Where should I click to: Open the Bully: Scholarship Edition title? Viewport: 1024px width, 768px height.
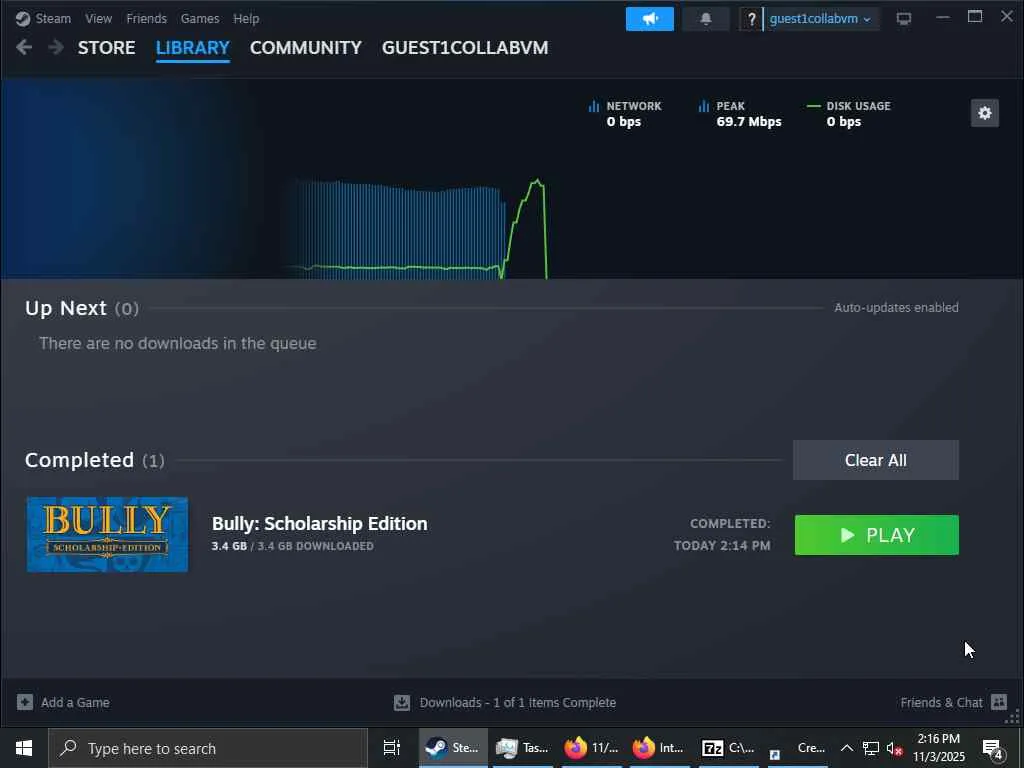point(319,524)
